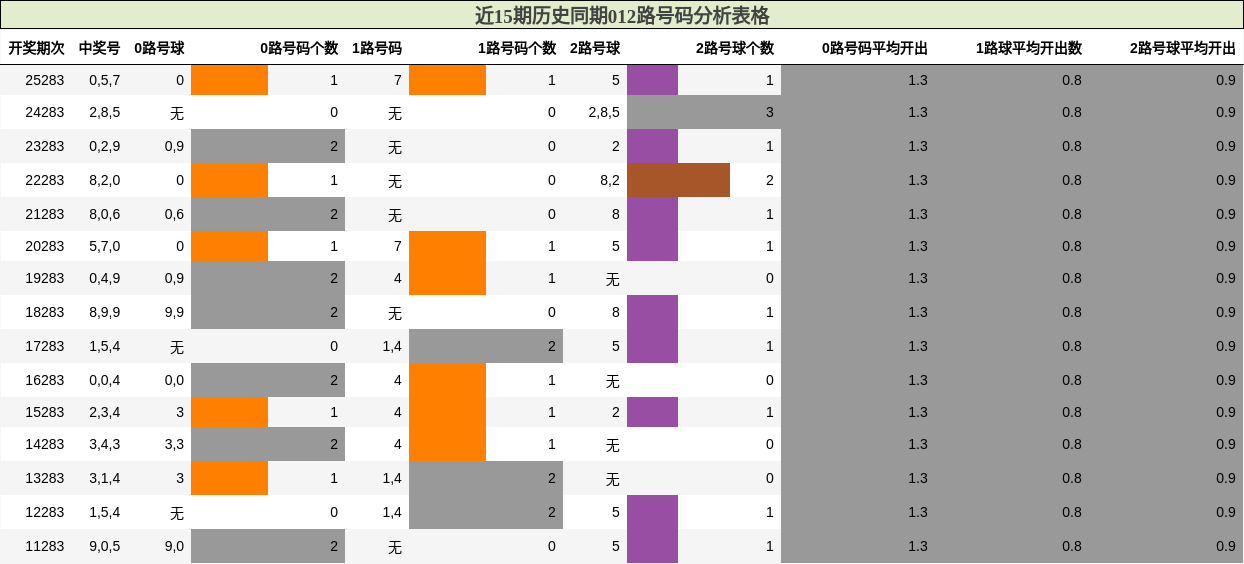
Task: Select period cell 22283
Action: point(45,180)
